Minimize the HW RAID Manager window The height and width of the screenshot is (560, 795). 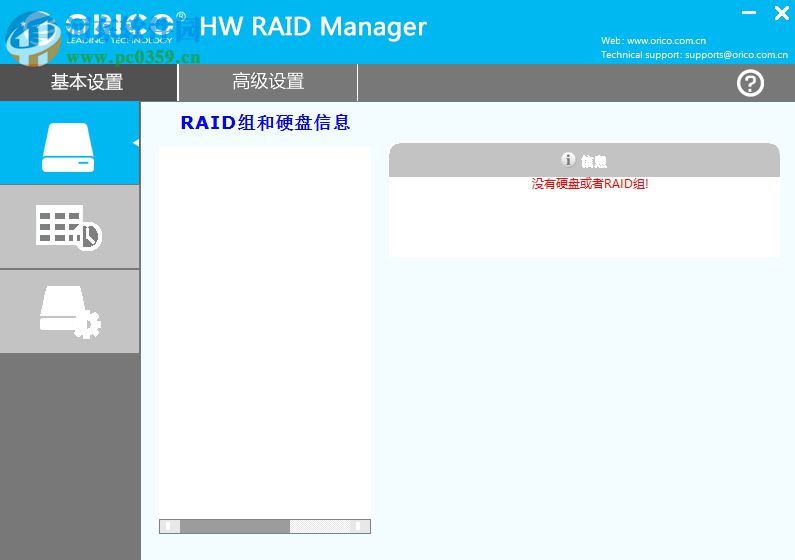click(x=748, y=13)
